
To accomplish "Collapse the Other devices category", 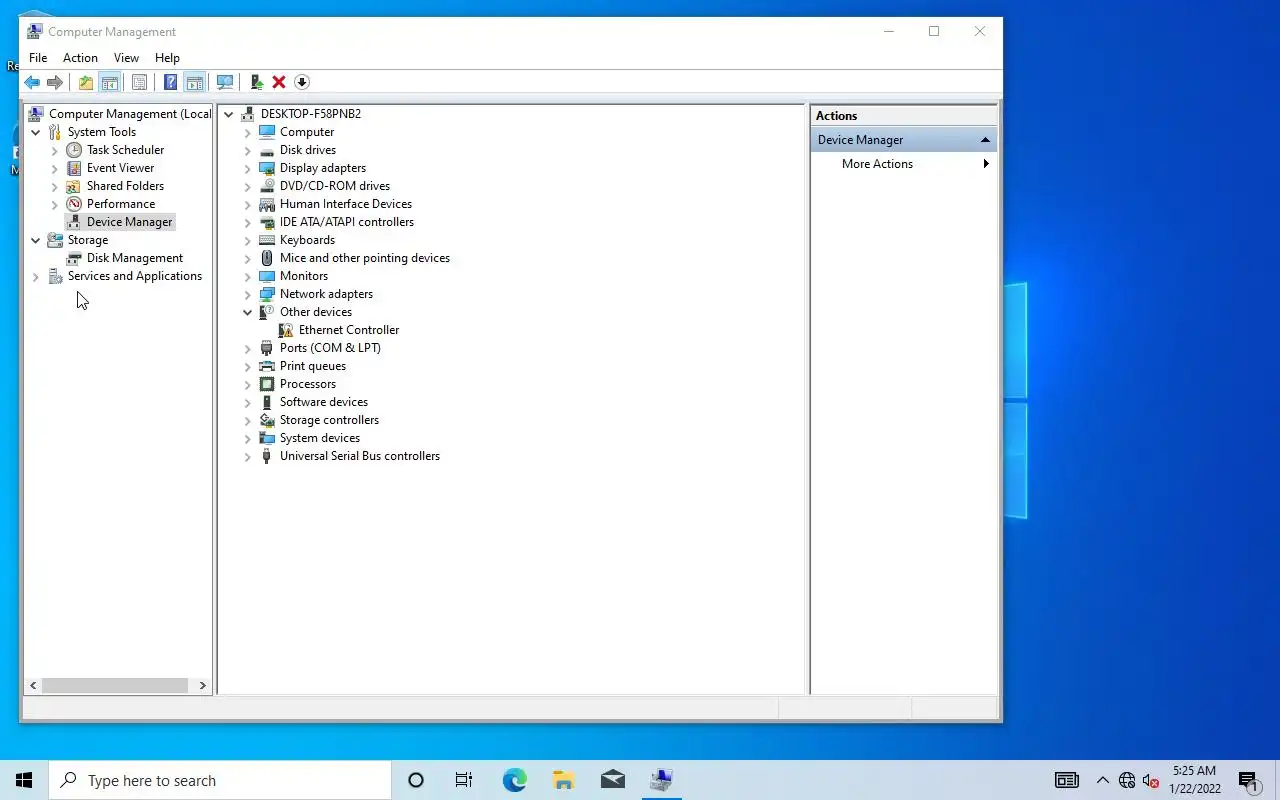I will pos(248,312).
